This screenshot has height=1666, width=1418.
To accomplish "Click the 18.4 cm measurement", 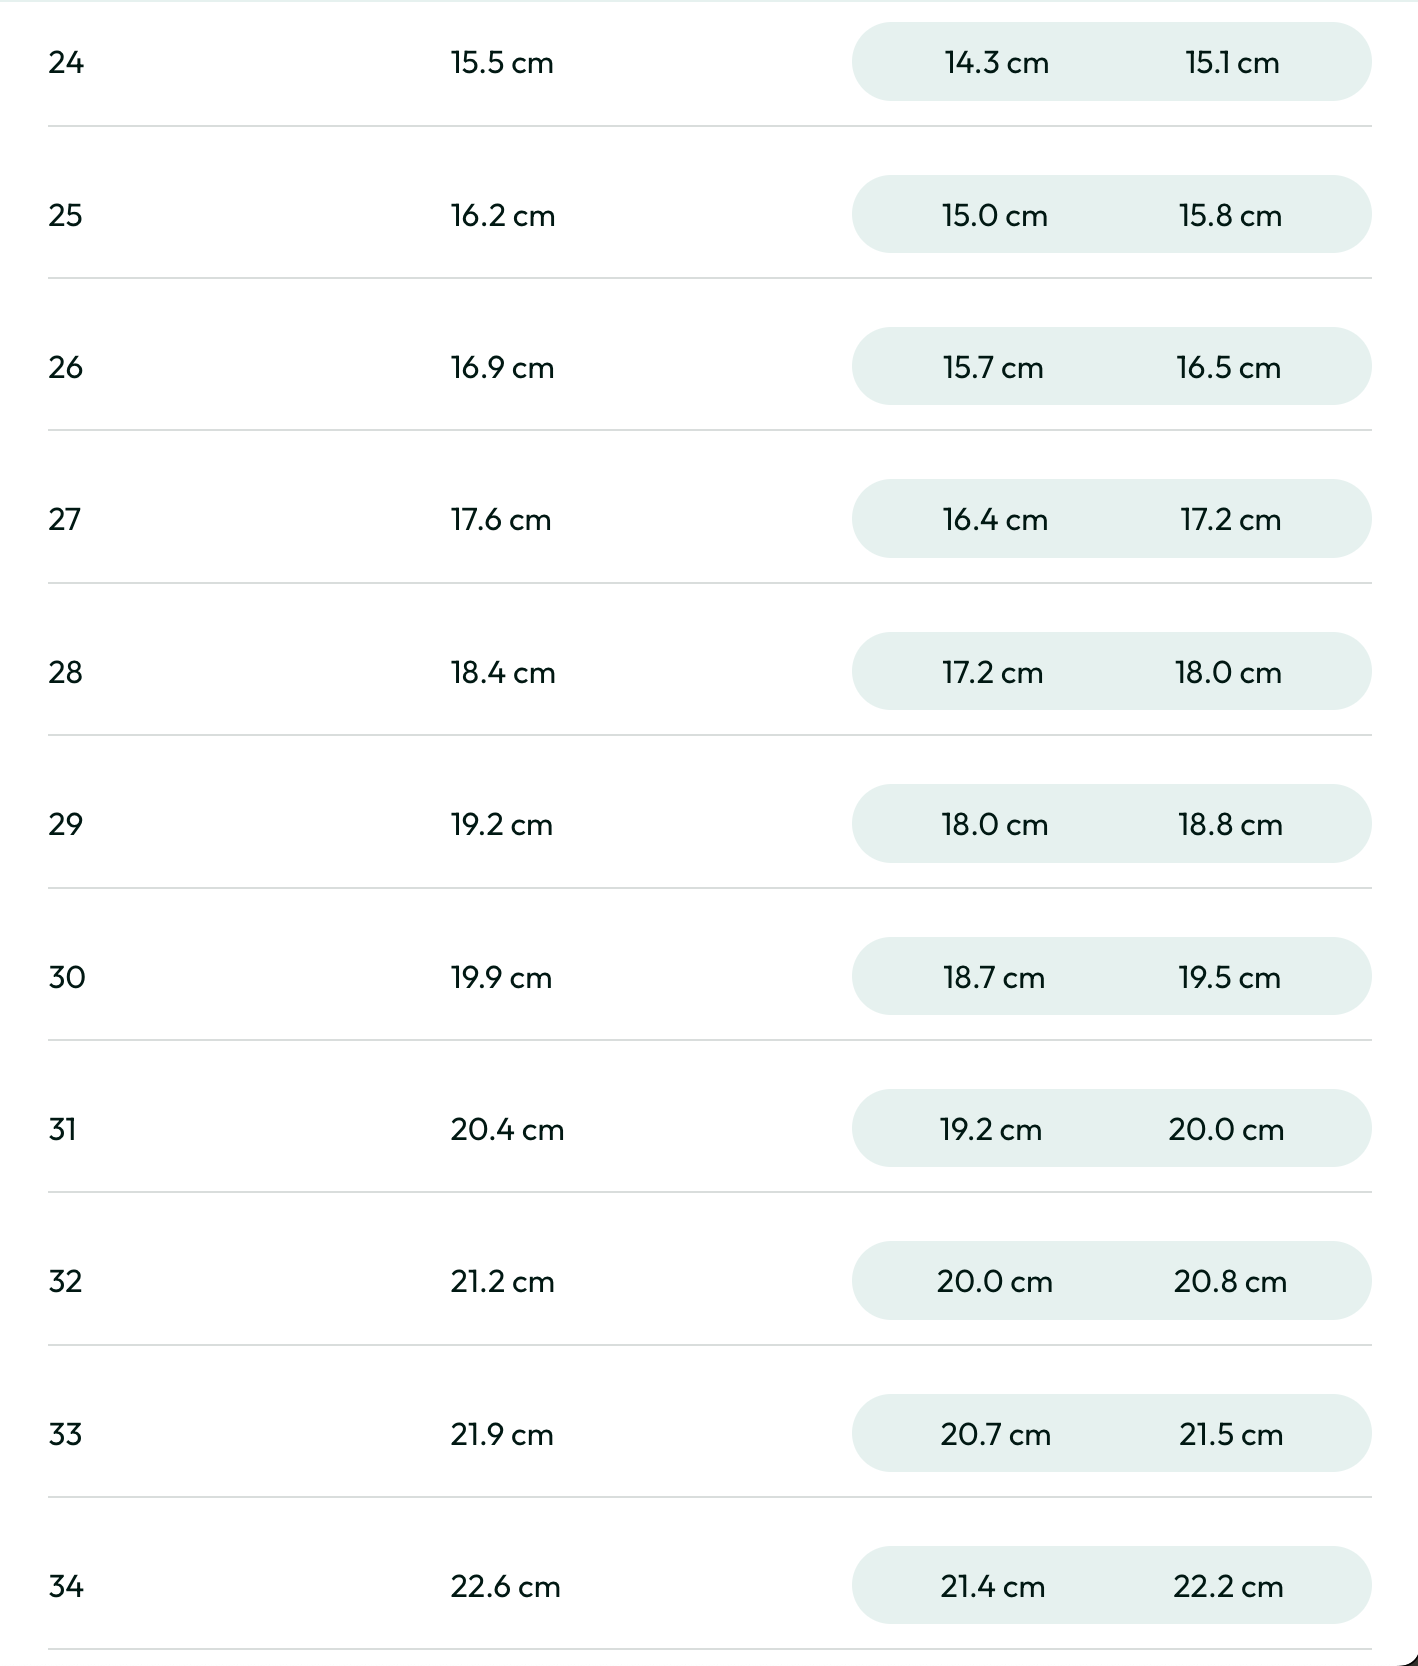I will [502, 673].
